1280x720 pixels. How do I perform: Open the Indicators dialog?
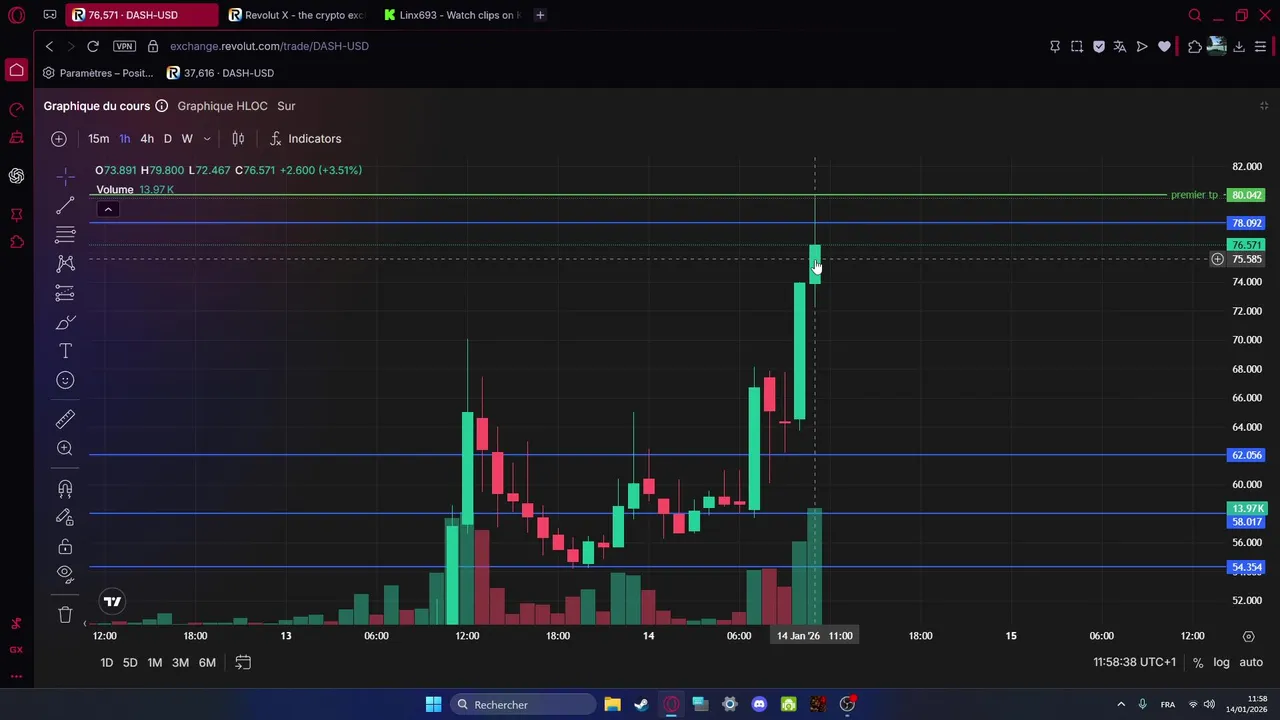pos(305,139)
